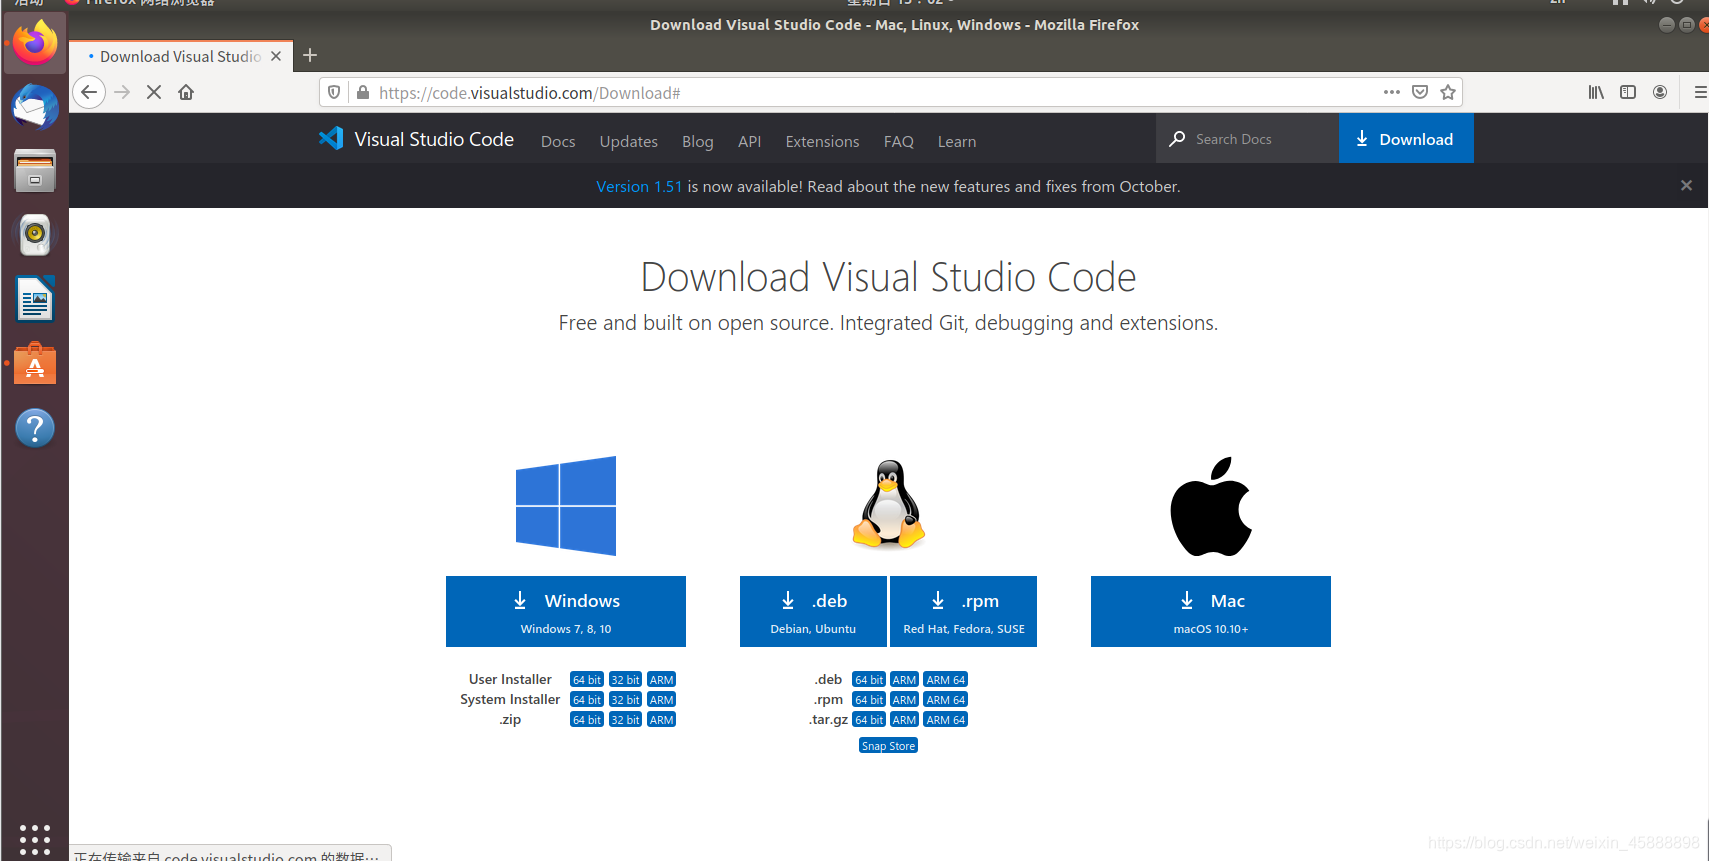Download the Windows 7, 8, 10 installer
1709x861 pixels.
tap(566, 611)
